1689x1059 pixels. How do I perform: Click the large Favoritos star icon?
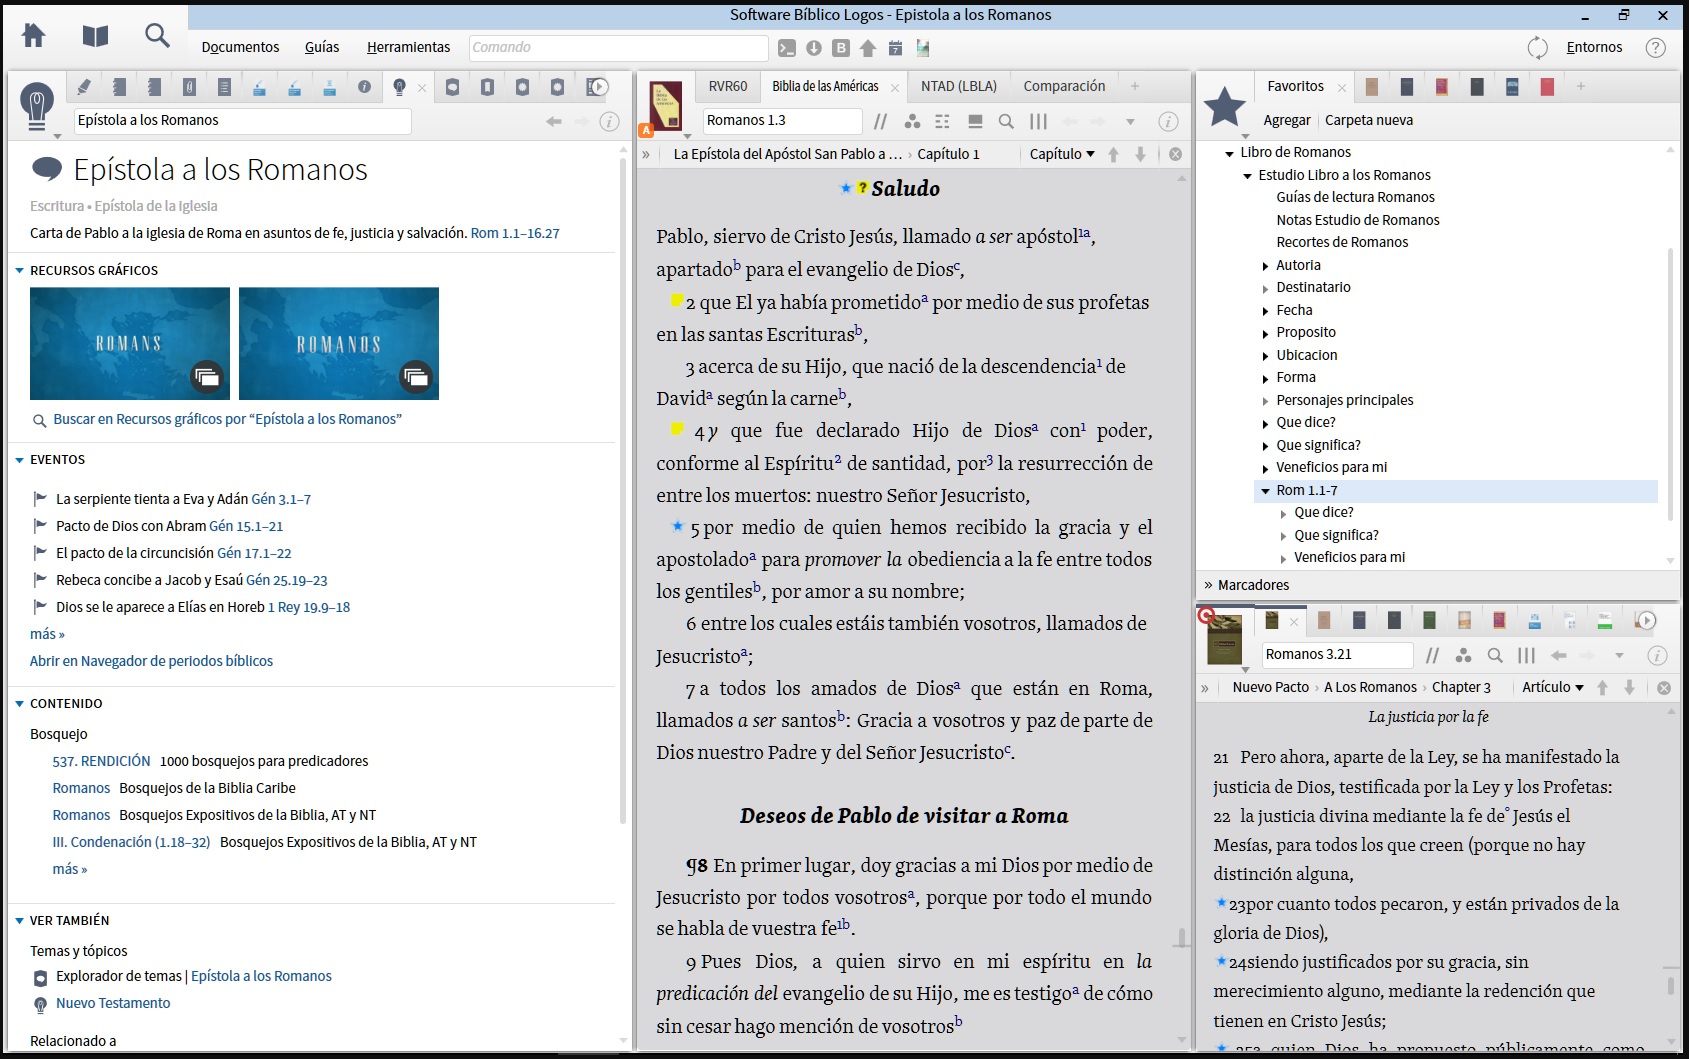(1224, 106)
